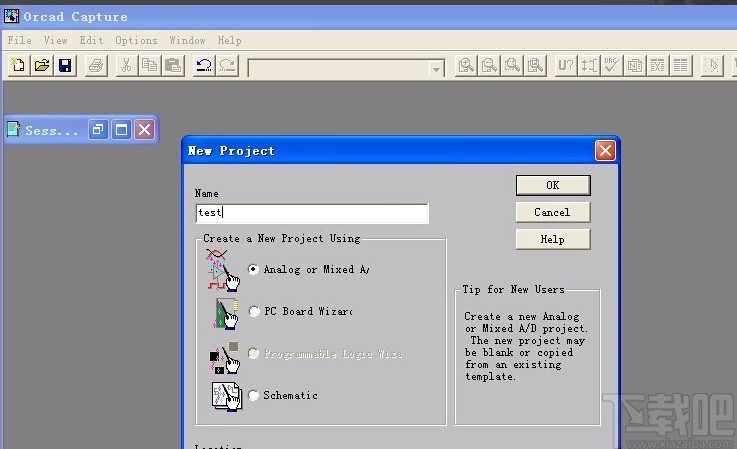Restore the Session Log window

[x=98, y=129]
